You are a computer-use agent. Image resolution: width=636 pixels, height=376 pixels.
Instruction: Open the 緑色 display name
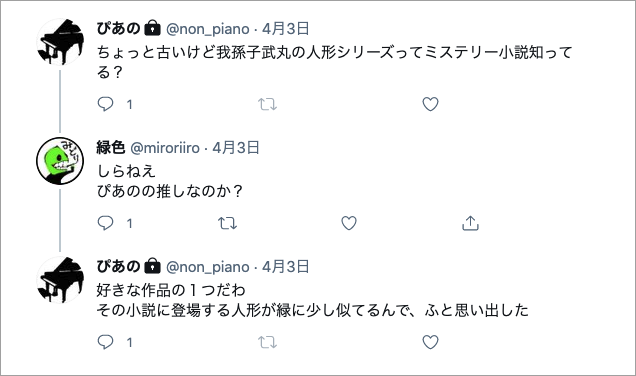(110, 148)
